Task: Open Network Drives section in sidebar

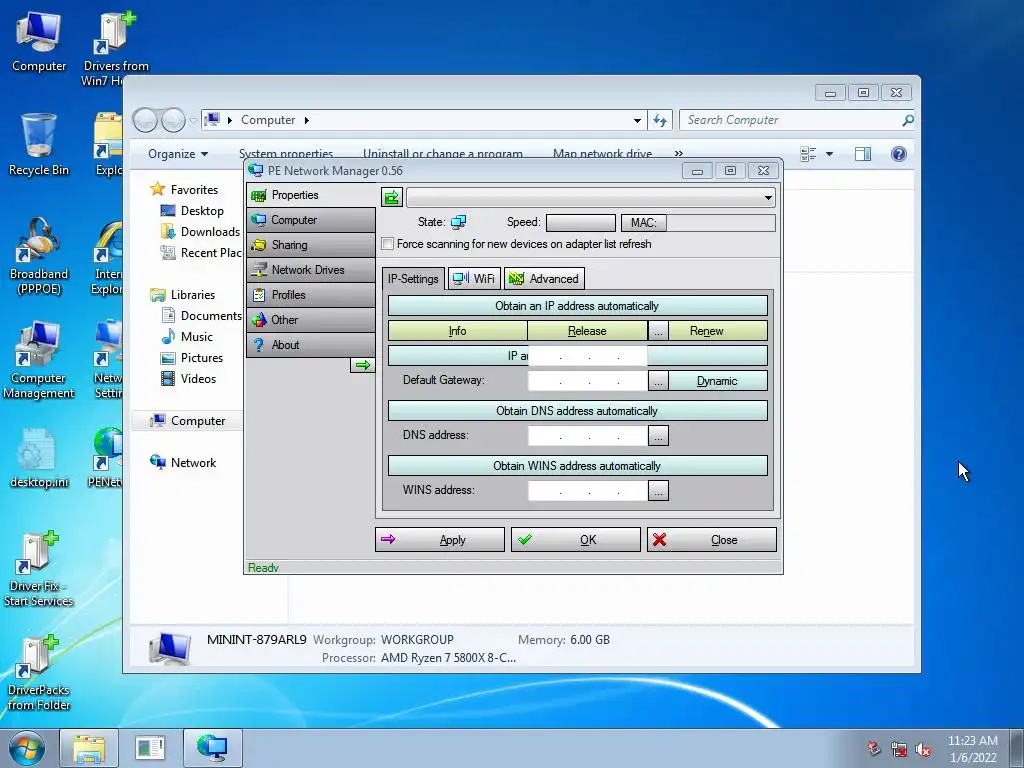Action: (312, 270)
